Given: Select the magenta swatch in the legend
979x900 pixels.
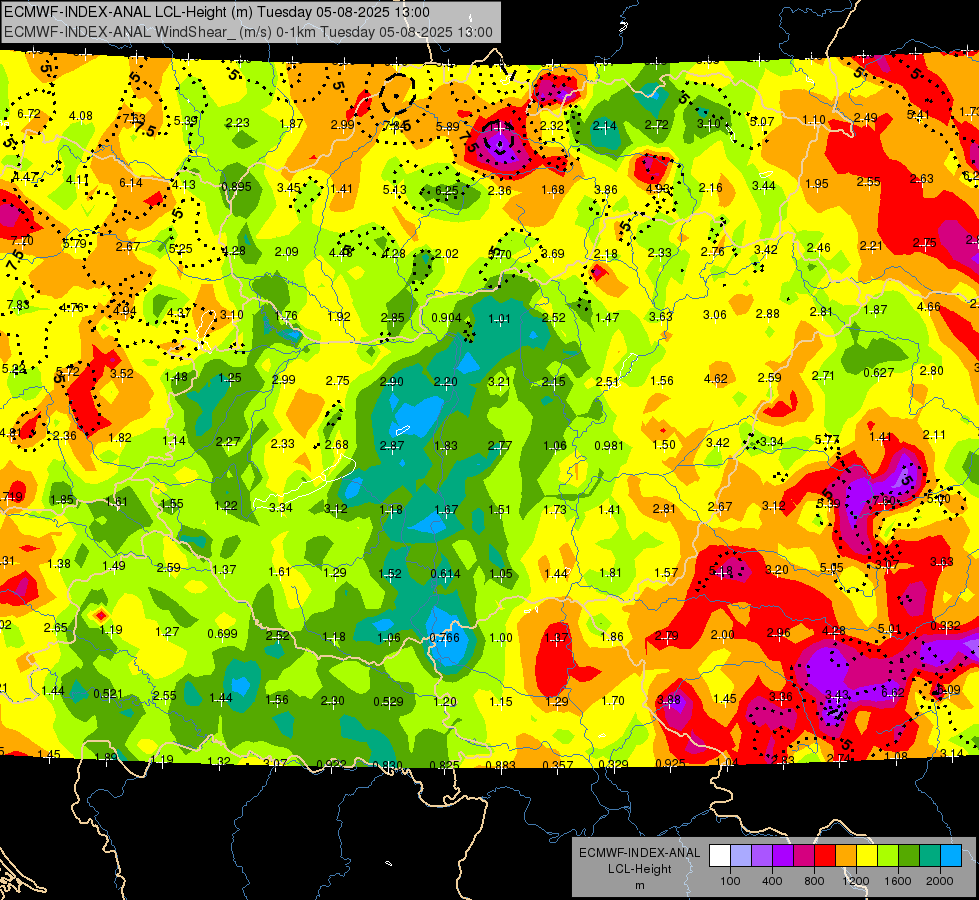Looking at the screenshot, I should pyautogui.click(x=804, y=856).
